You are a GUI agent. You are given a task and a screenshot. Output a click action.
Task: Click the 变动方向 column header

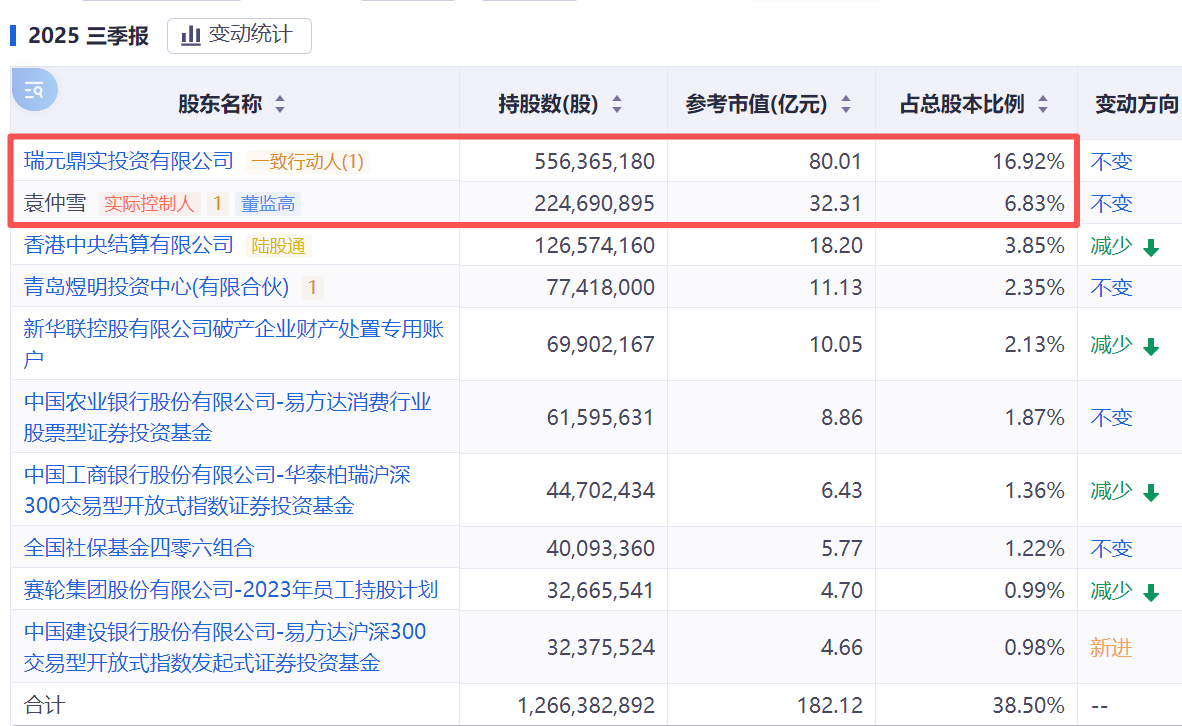1136,104
